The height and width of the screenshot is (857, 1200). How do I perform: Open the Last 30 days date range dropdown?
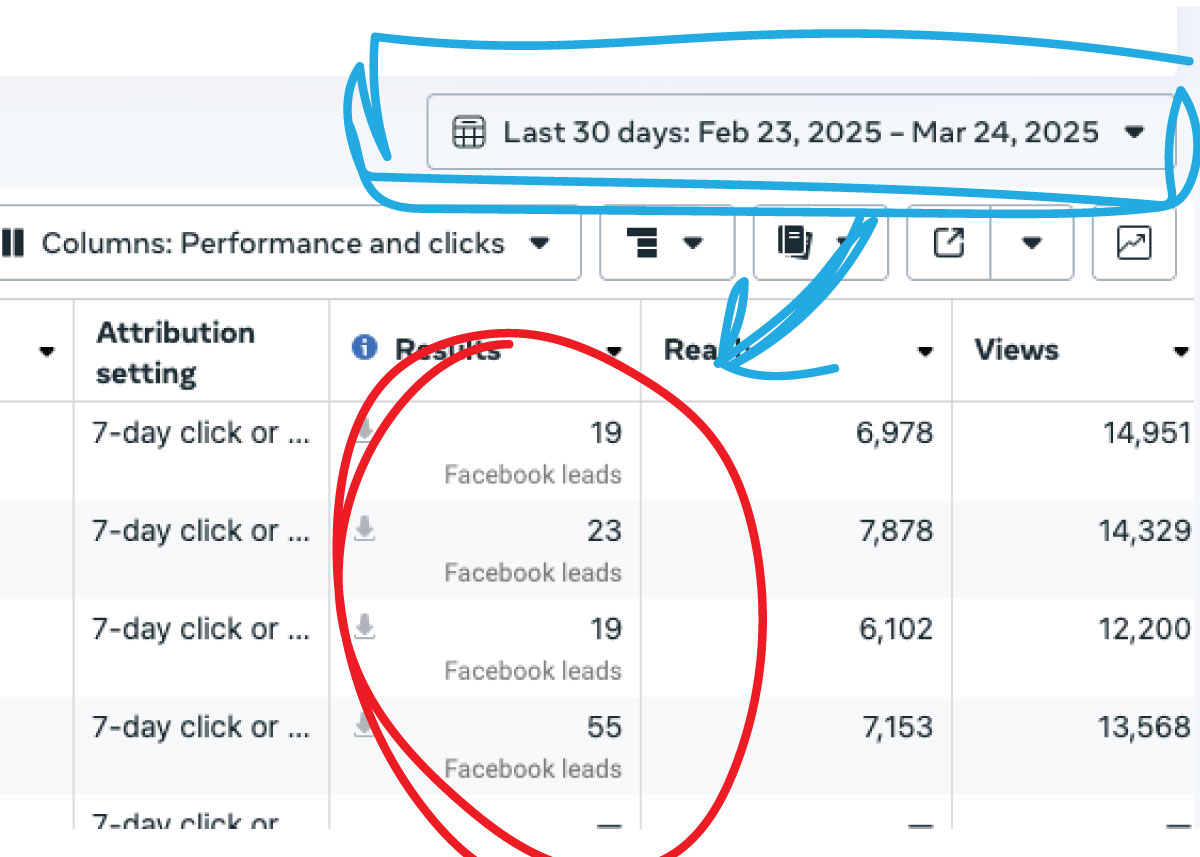[x=800, y=132]
